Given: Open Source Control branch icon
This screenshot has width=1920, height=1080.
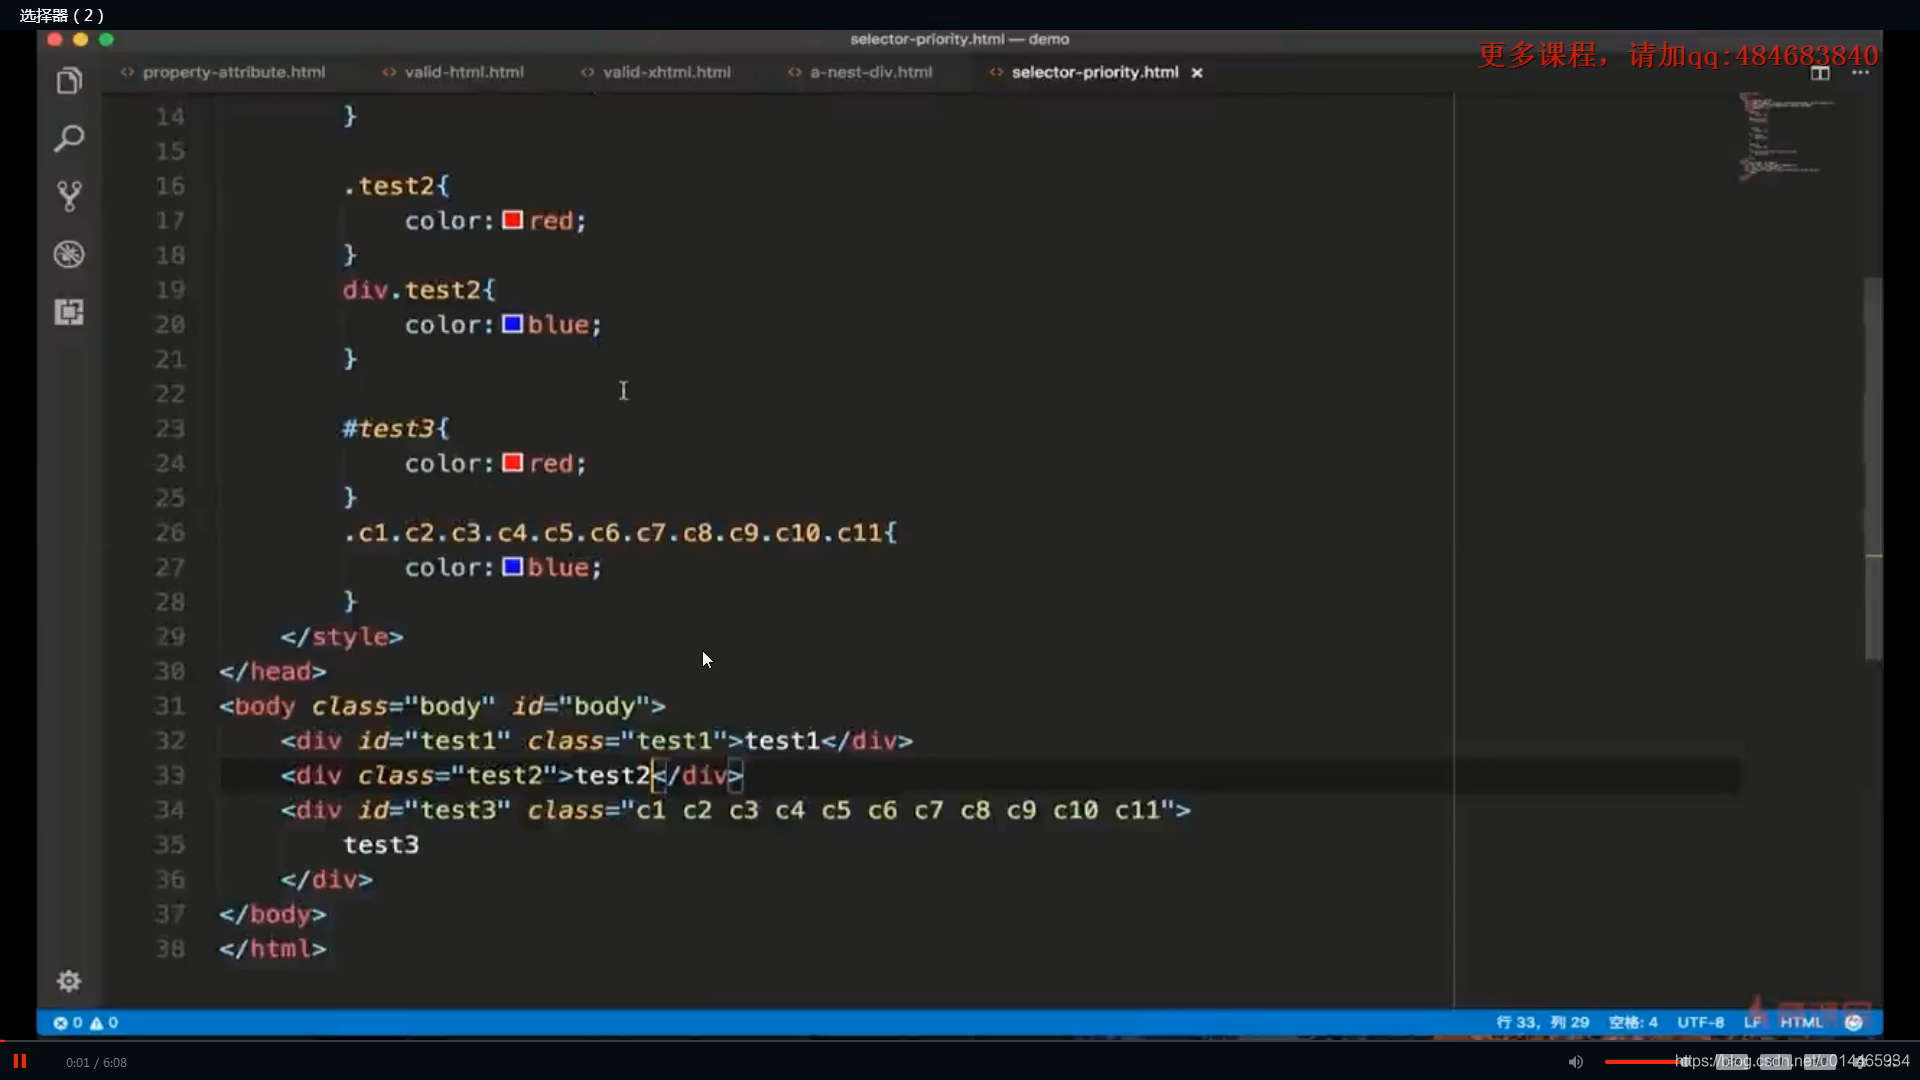Looking at the screenshot, I should 69,196.
